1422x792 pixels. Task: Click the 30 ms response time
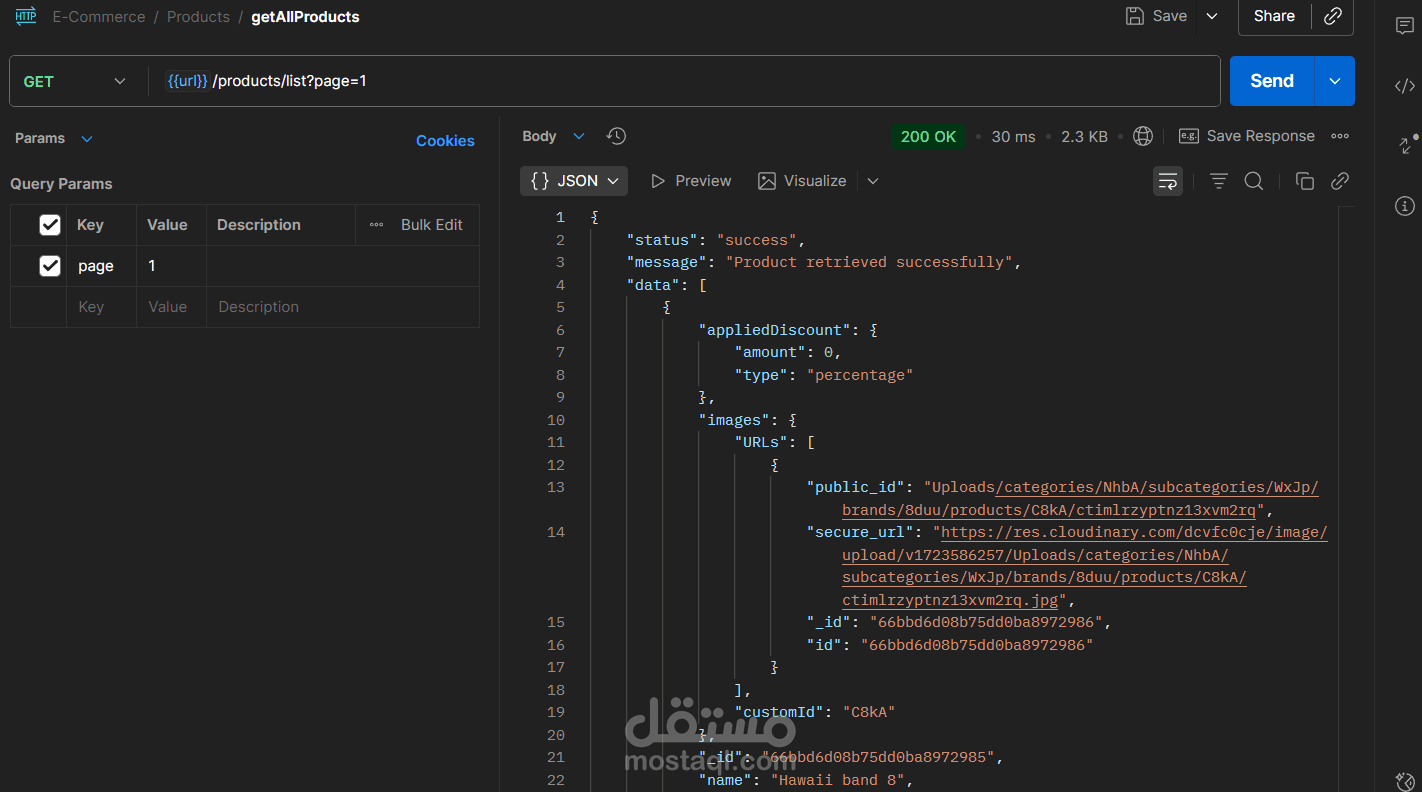tap(1013, 137)
